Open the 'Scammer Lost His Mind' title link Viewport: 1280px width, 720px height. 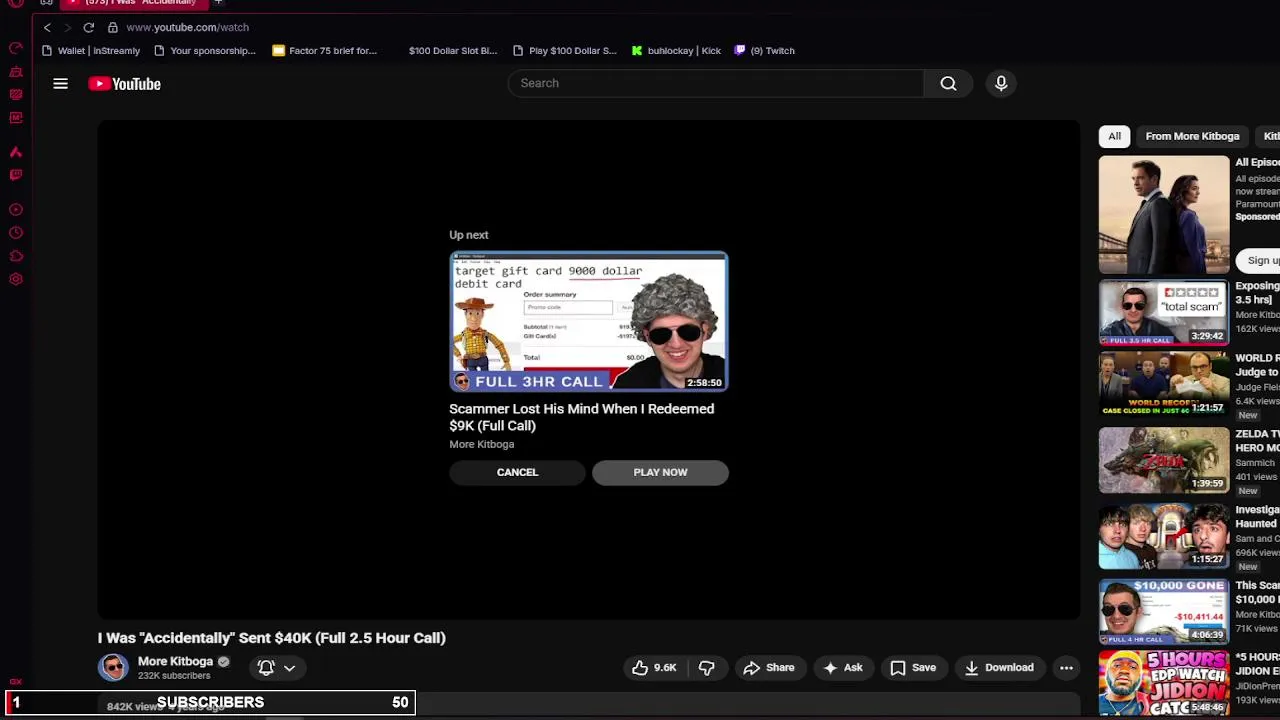click(x=581, y=417)
